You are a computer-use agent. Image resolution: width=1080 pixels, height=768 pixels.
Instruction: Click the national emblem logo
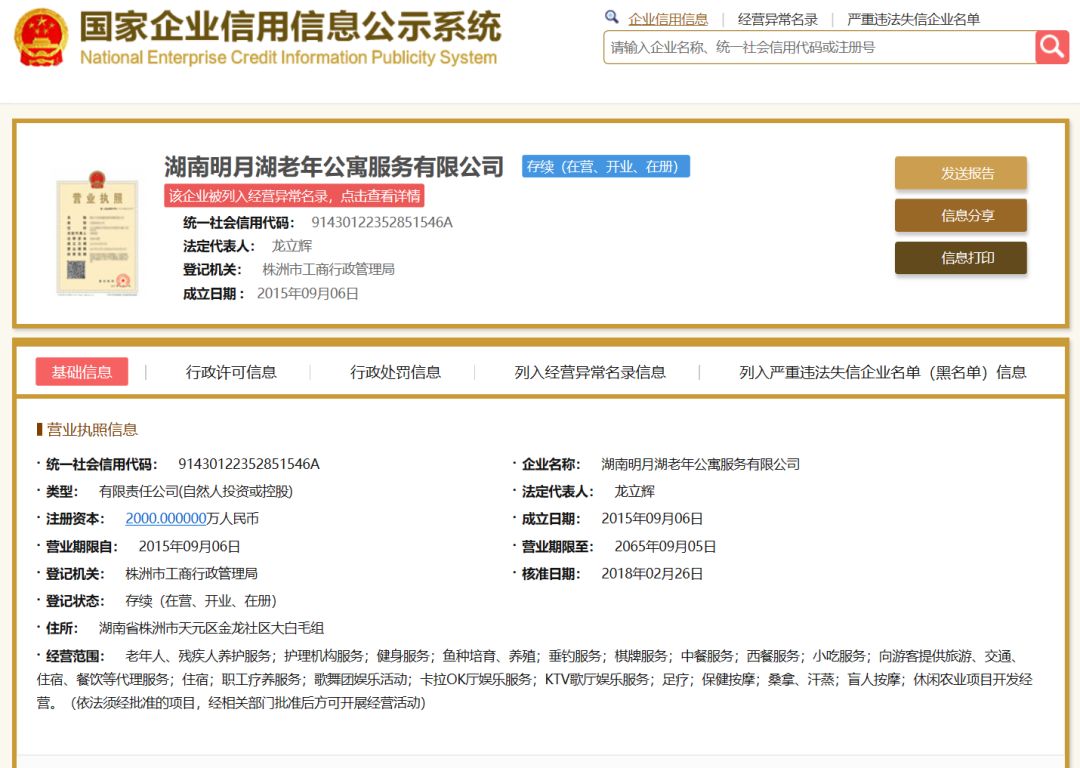pyautogui.click(x=41, y=36)
